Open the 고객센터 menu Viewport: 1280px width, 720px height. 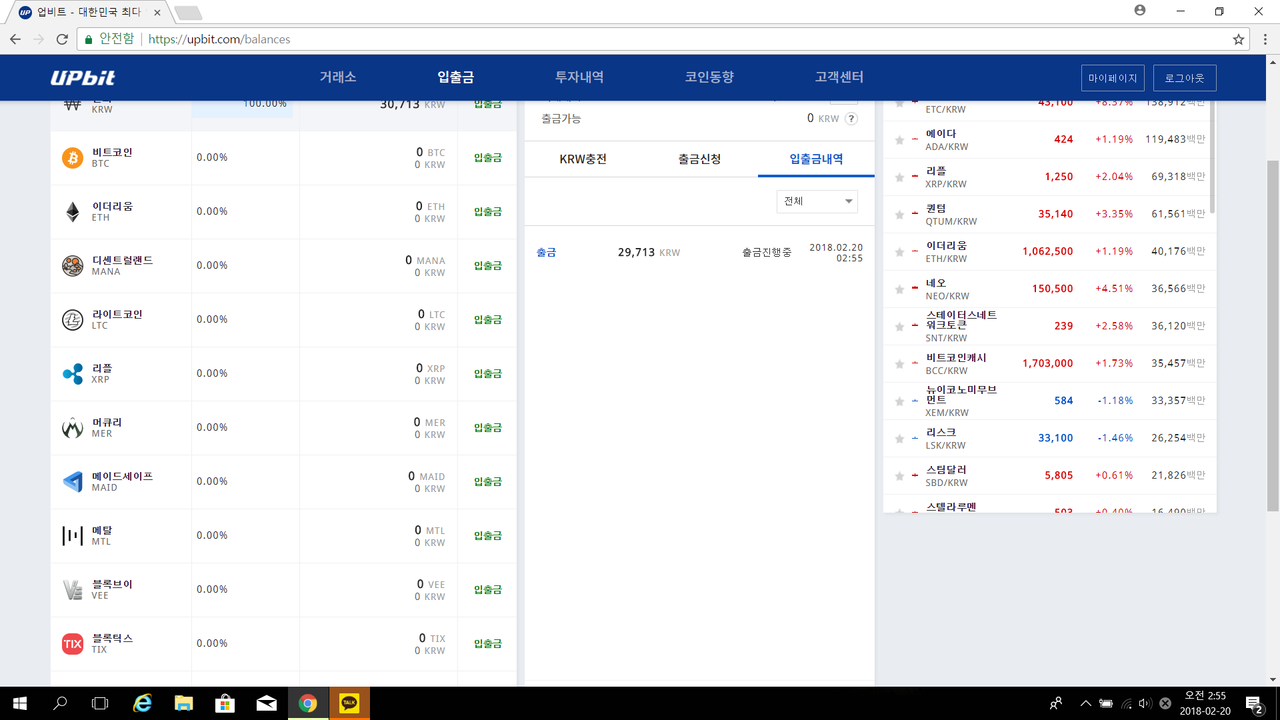click(839, 77)
